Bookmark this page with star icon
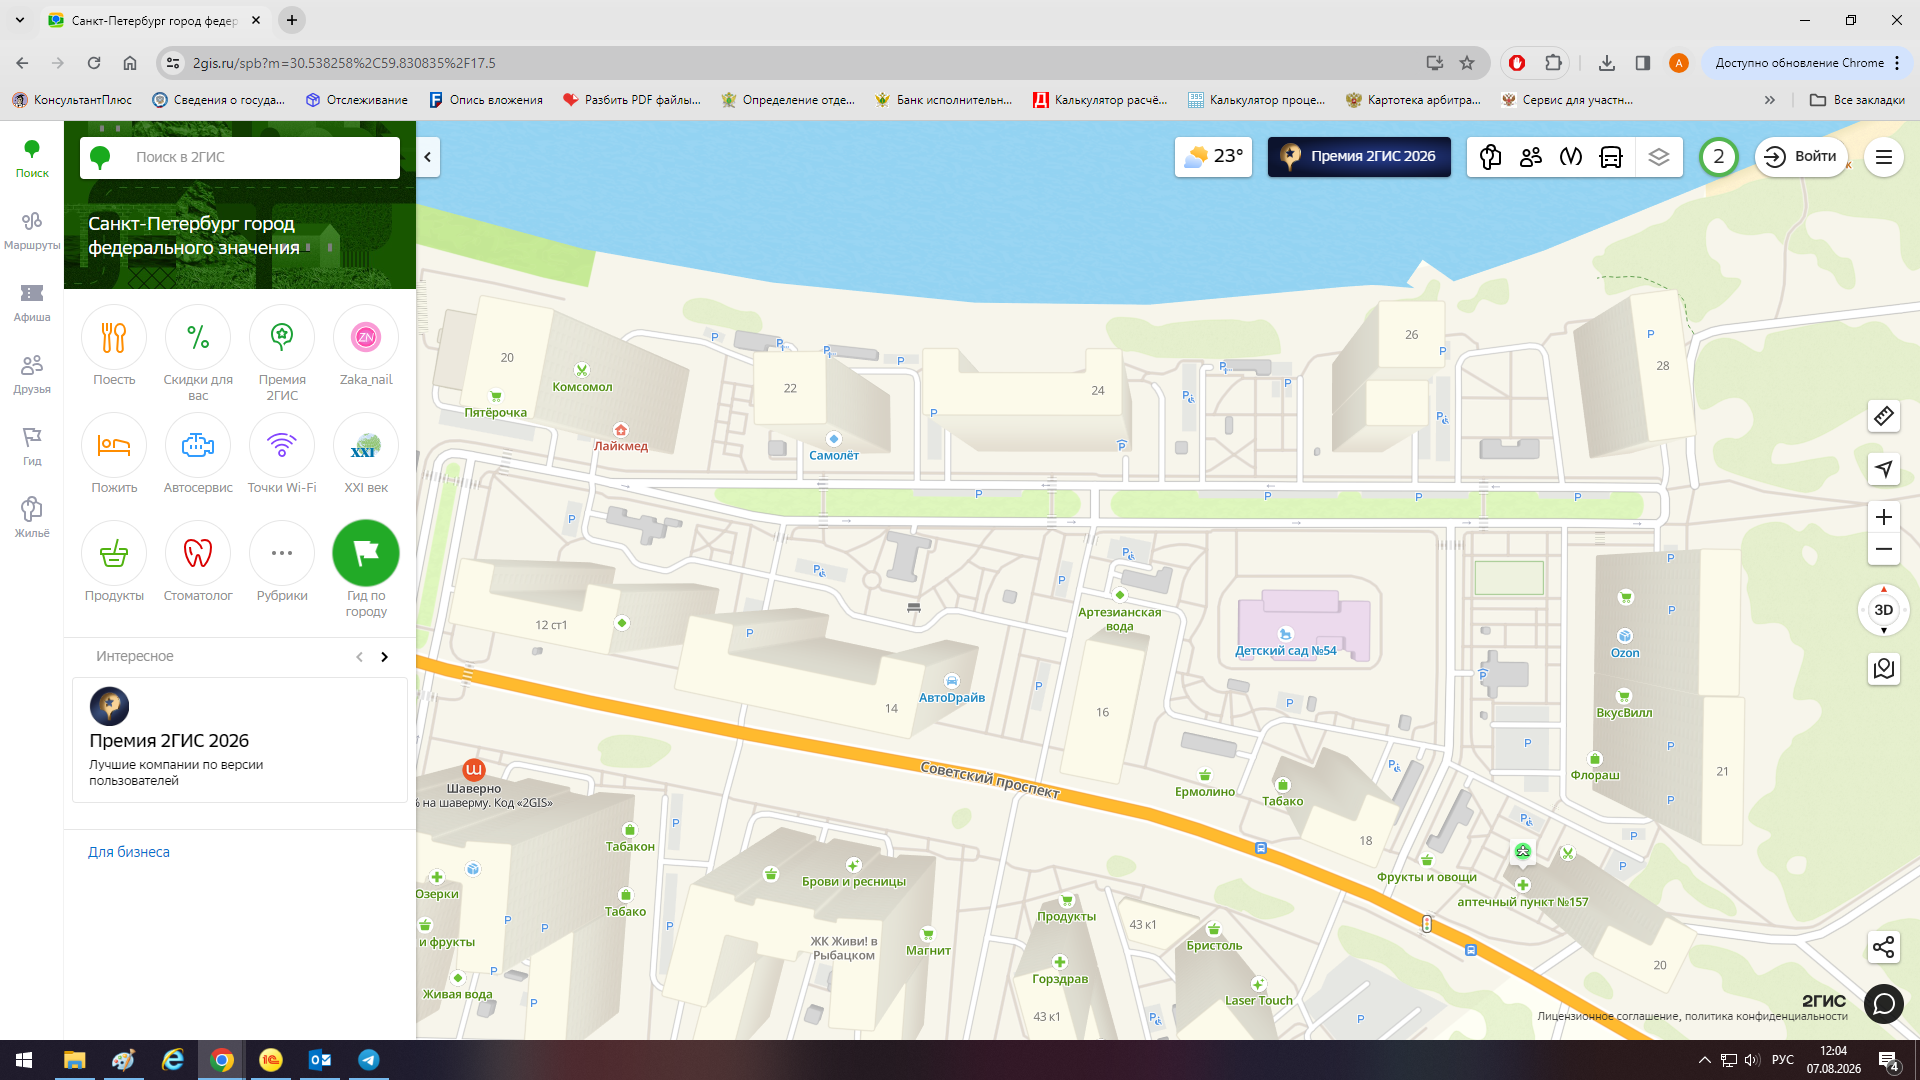 point(1467,63)
